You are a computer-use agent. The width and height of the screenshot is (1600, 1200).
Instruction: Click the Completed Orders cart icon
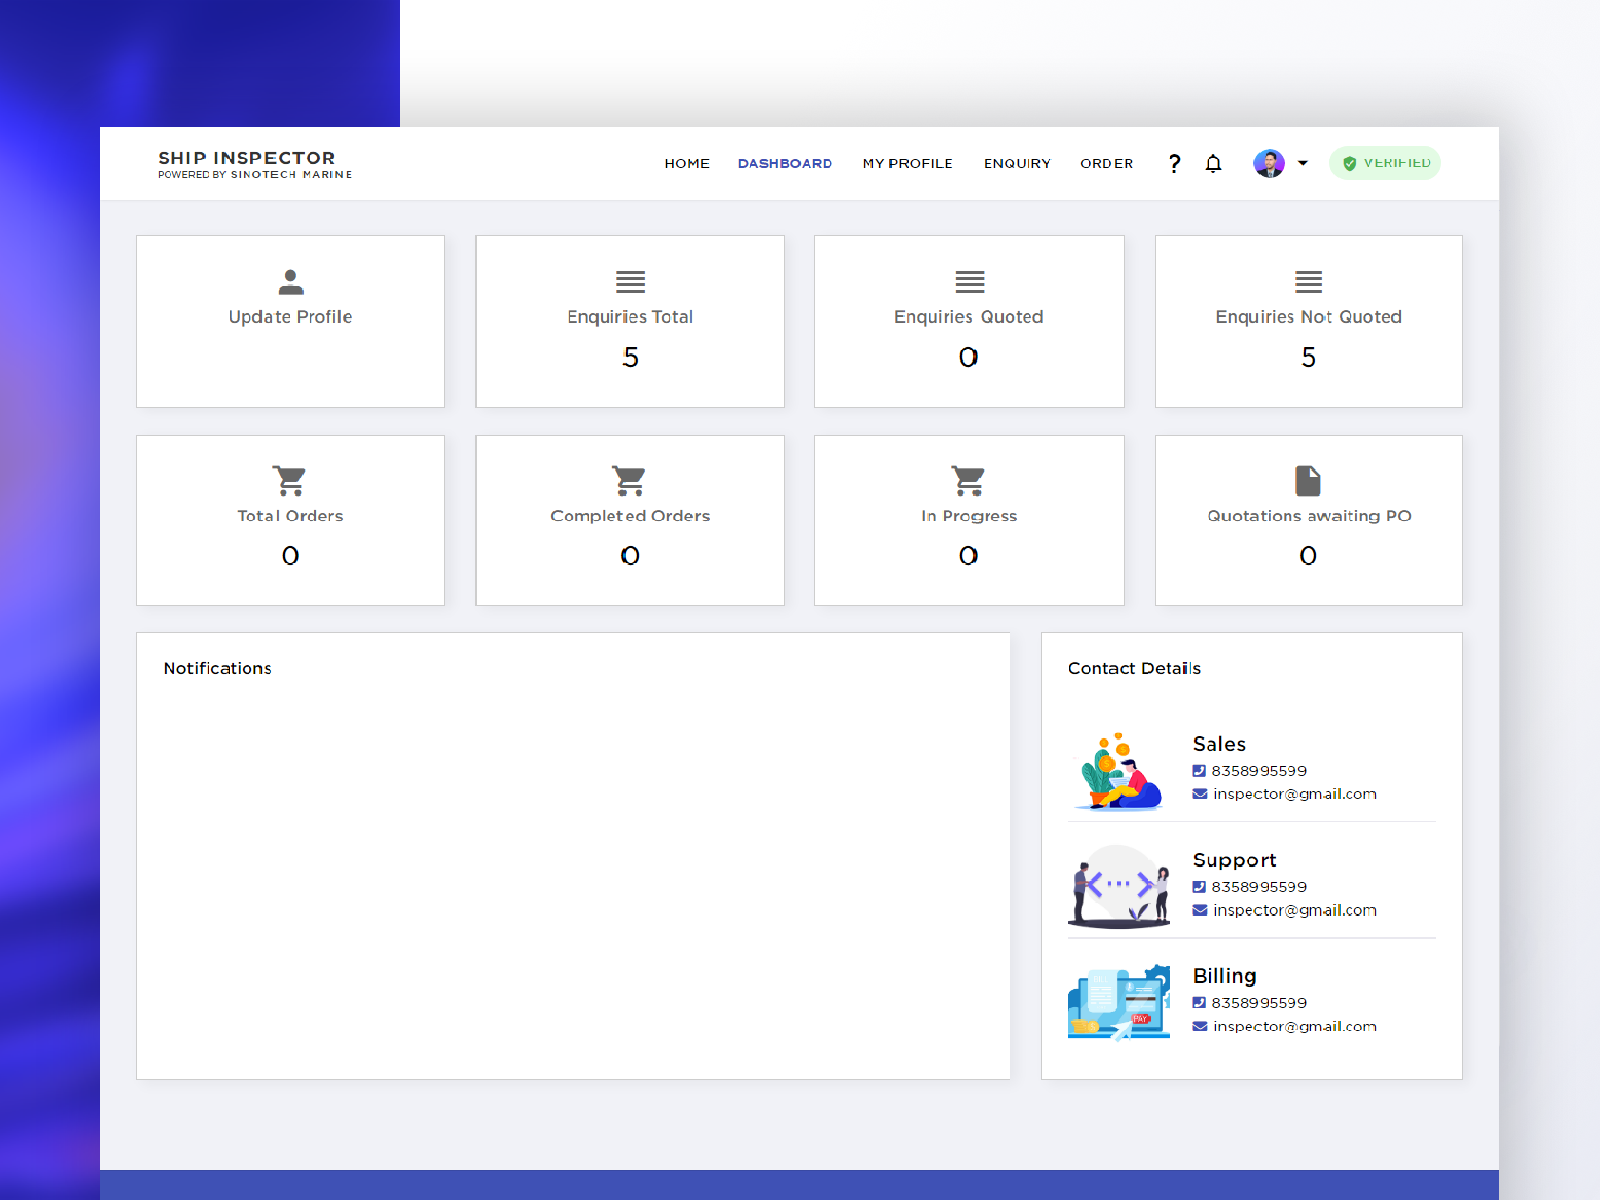pyautogui.click(x=629, y=481)
